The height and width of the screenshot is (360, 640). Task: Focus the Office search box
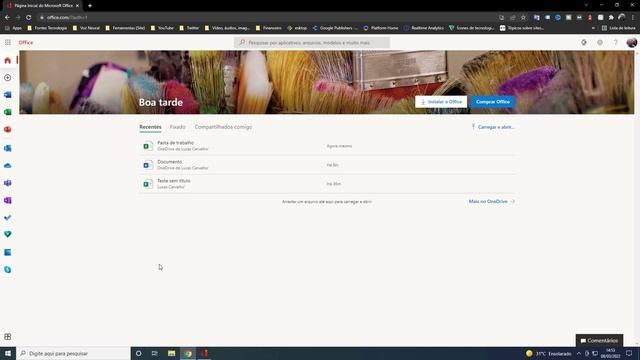(312, 42)
